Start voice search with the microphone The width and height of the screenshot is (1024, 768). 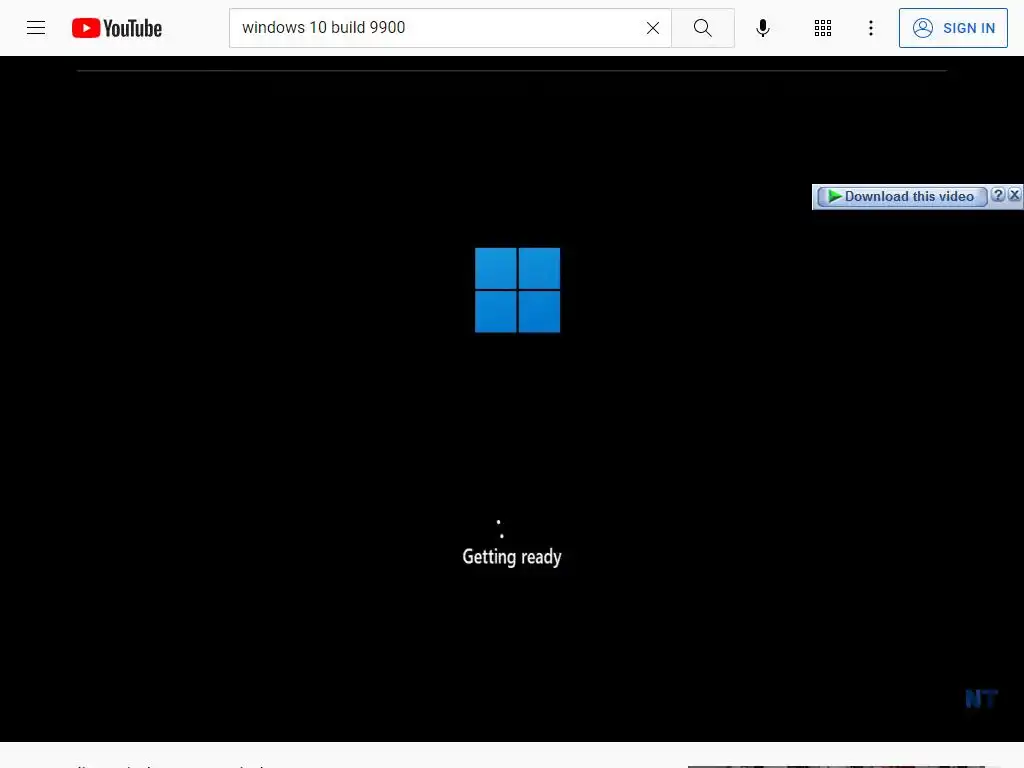[x=762, y=28]
